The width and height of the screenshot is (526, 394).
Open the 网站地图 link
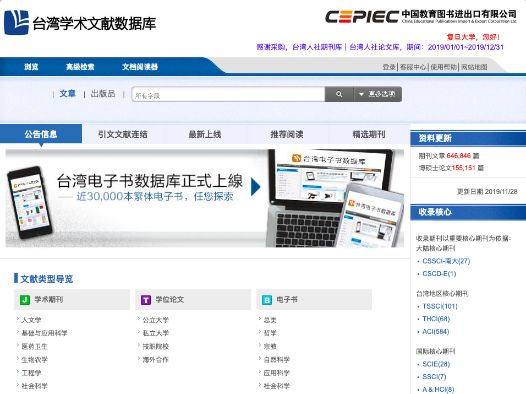click(x=474, y=67)
